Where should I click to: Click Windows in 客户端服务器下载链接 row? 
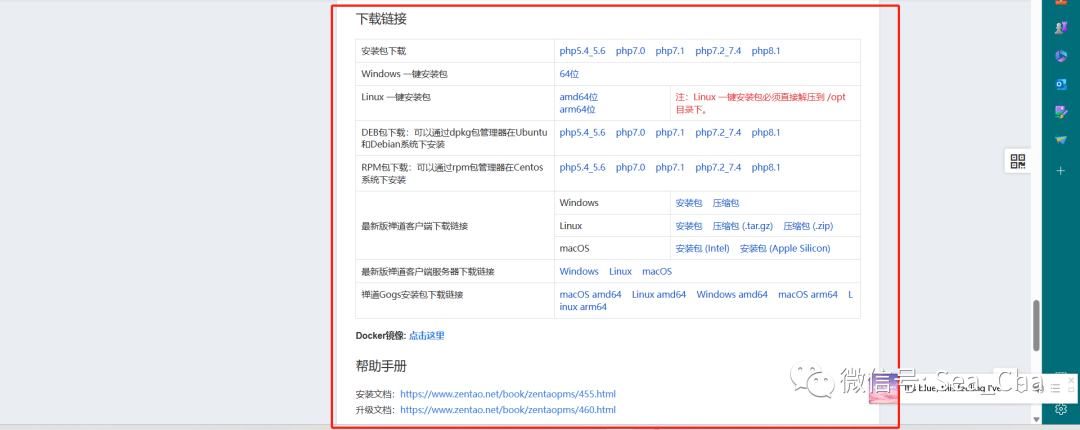(579, 272)
